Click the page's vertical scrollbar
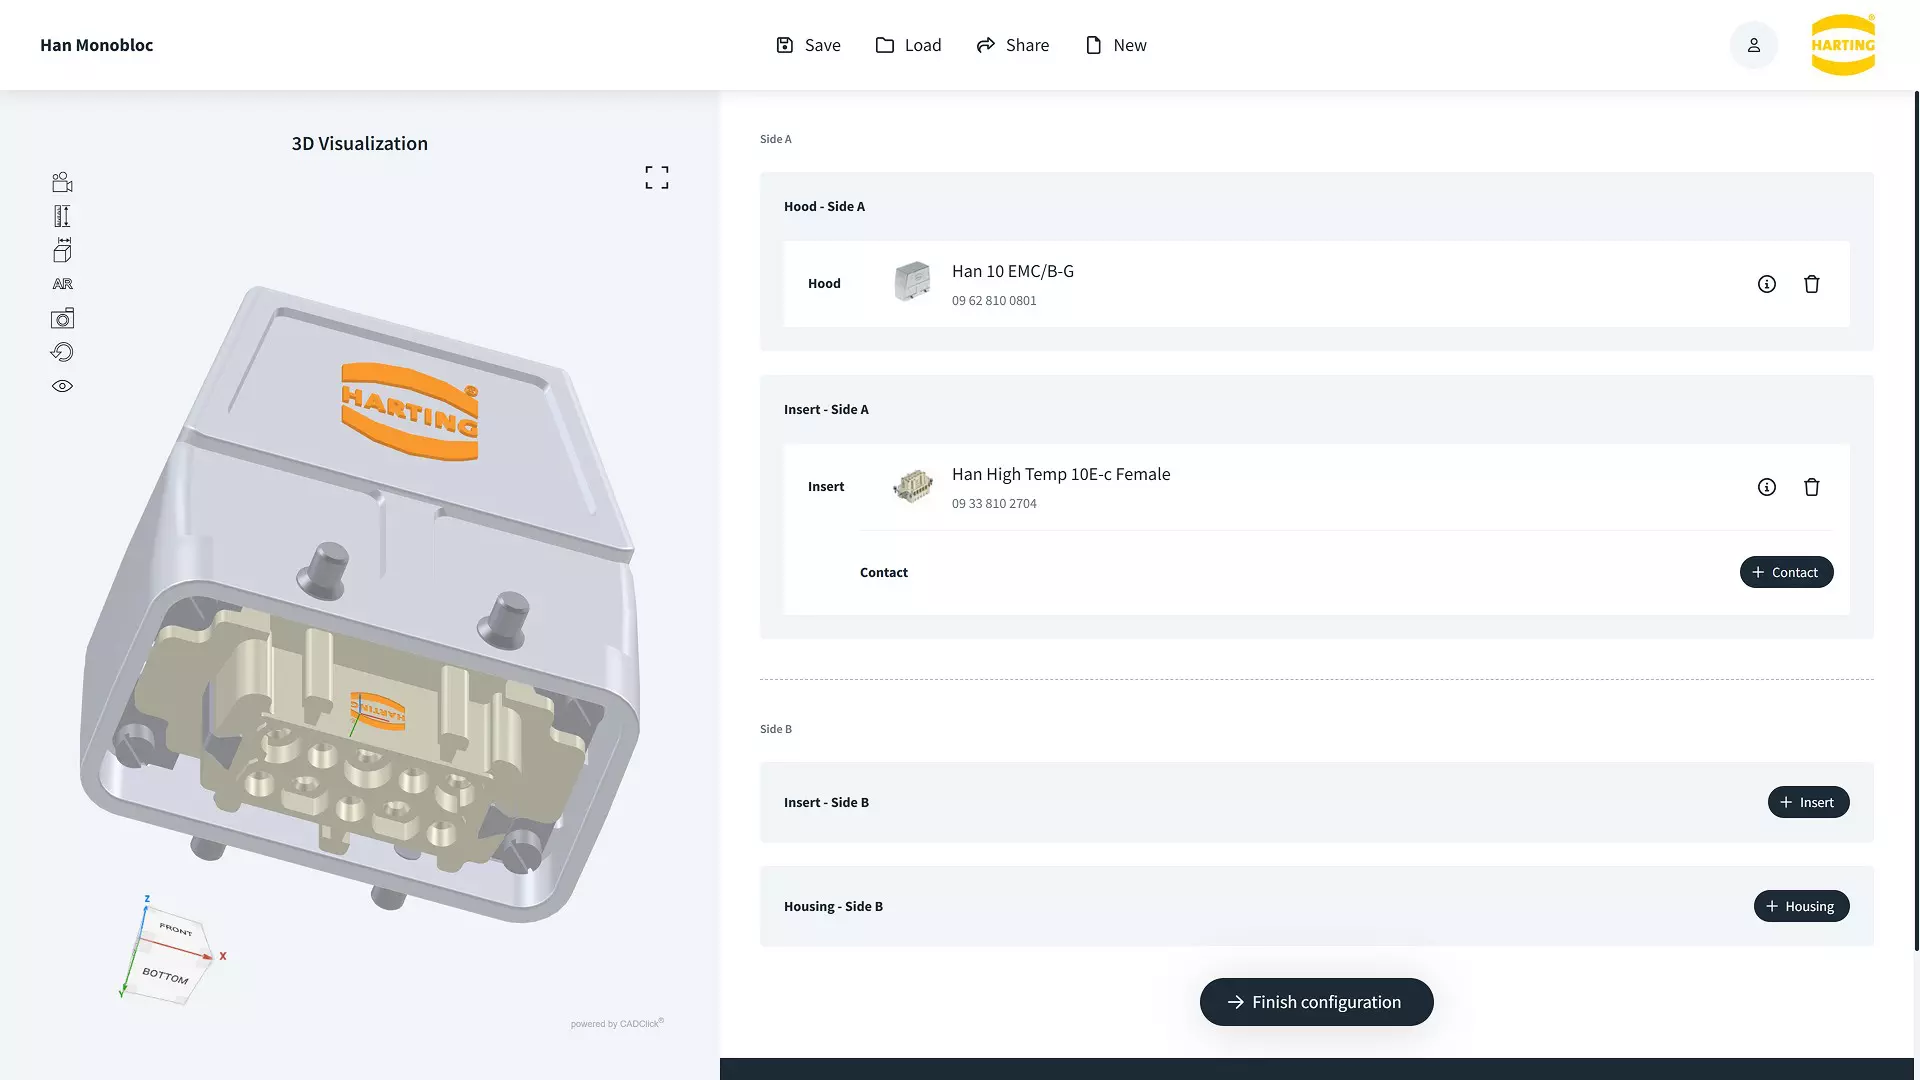This screenshot has width=1920, height=1080. tap(1916, 520)
